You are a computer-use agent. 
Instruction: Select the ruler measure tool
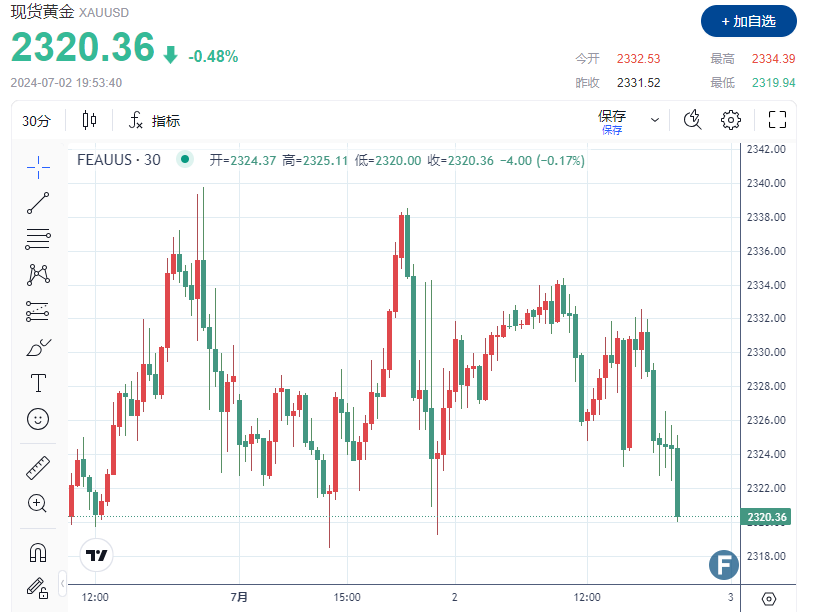click(37, 466)
